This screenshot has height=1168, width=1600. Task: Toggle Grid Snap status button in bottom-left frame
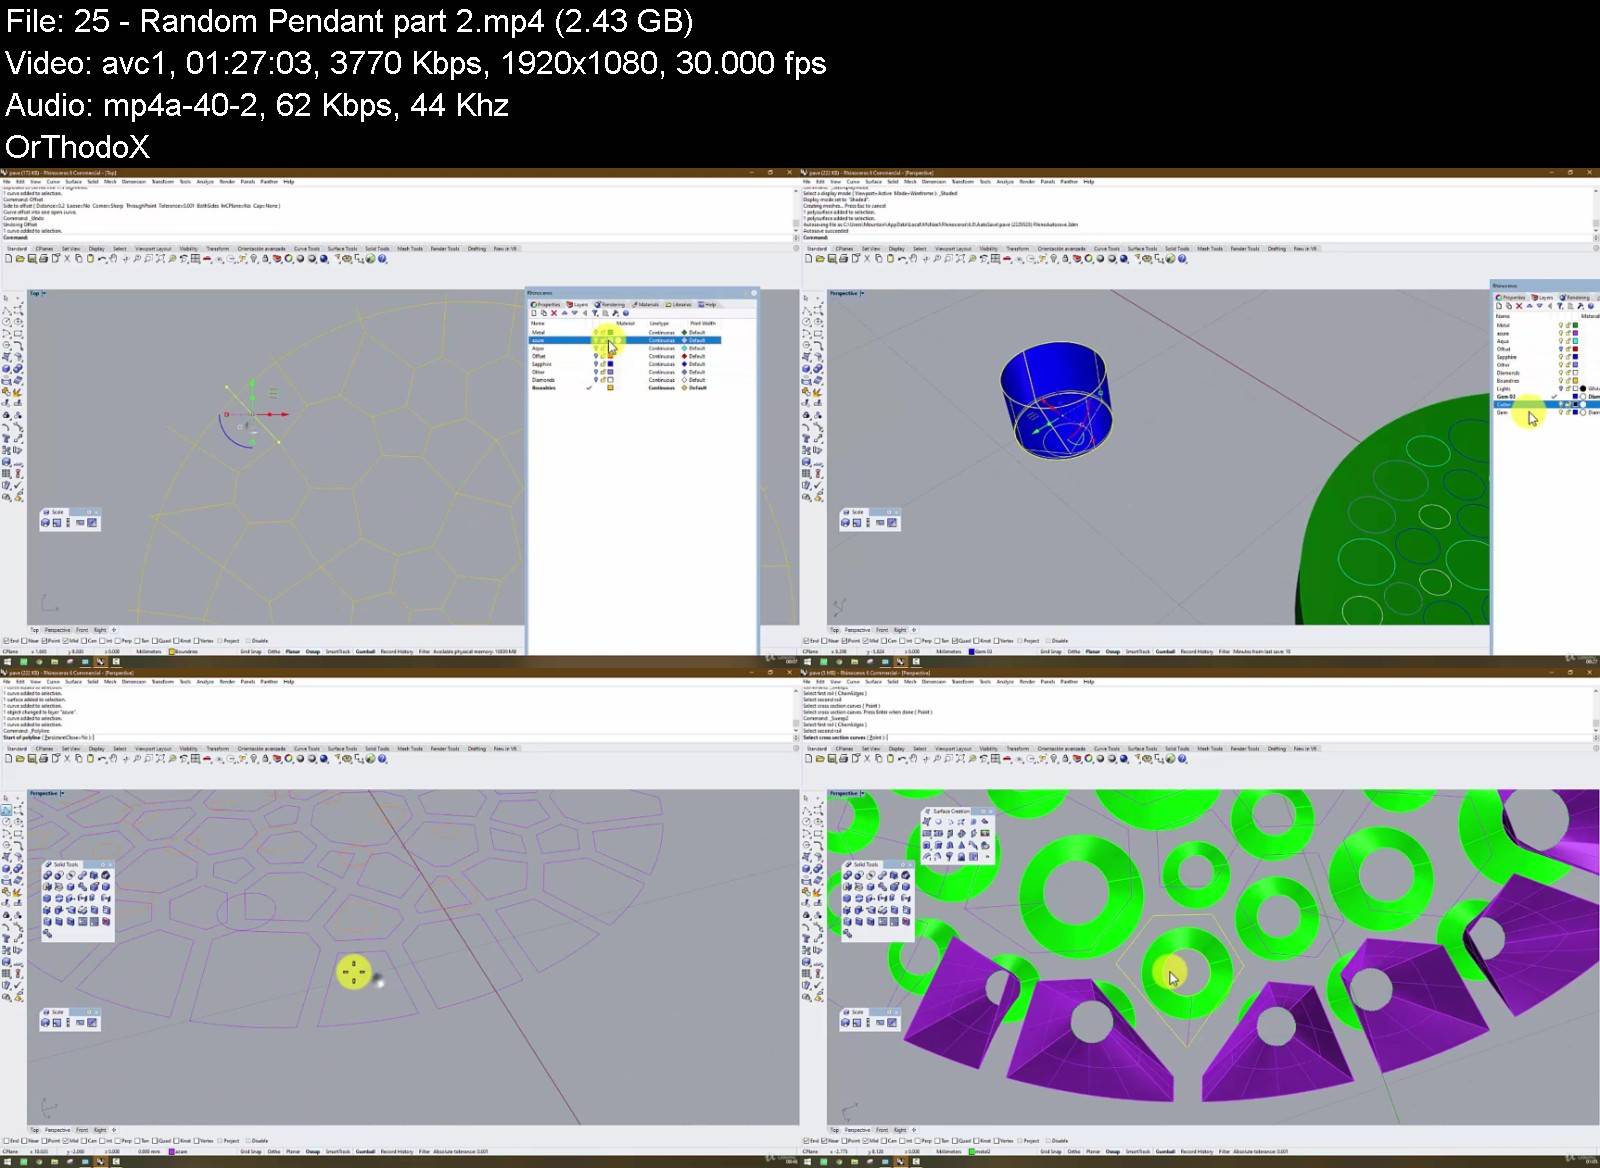pos(251,1151)
